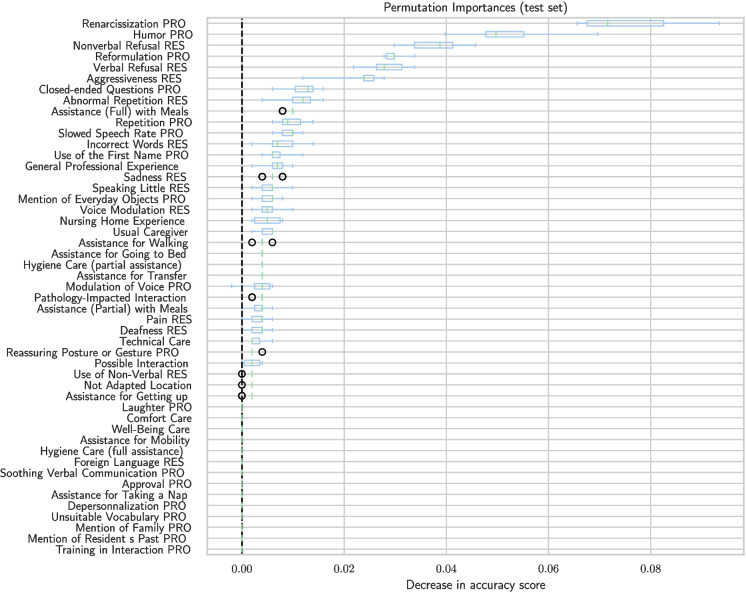This screenshot has width=746, height=592.
Task: Select 'Assistance for Getting up' label
Action: coord(127,396)
